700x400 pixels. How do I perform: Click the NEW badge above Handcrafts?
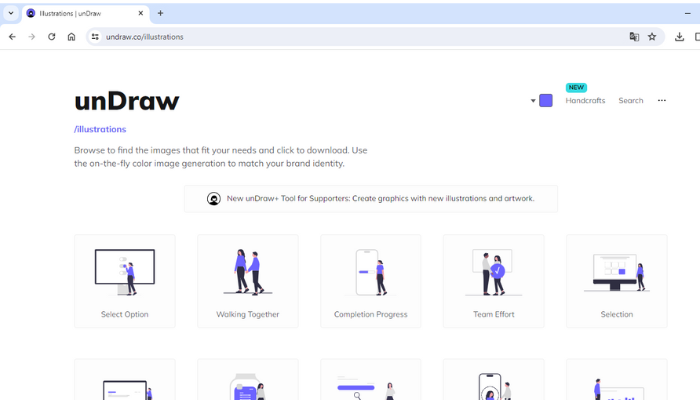click(x=576, y=88)
